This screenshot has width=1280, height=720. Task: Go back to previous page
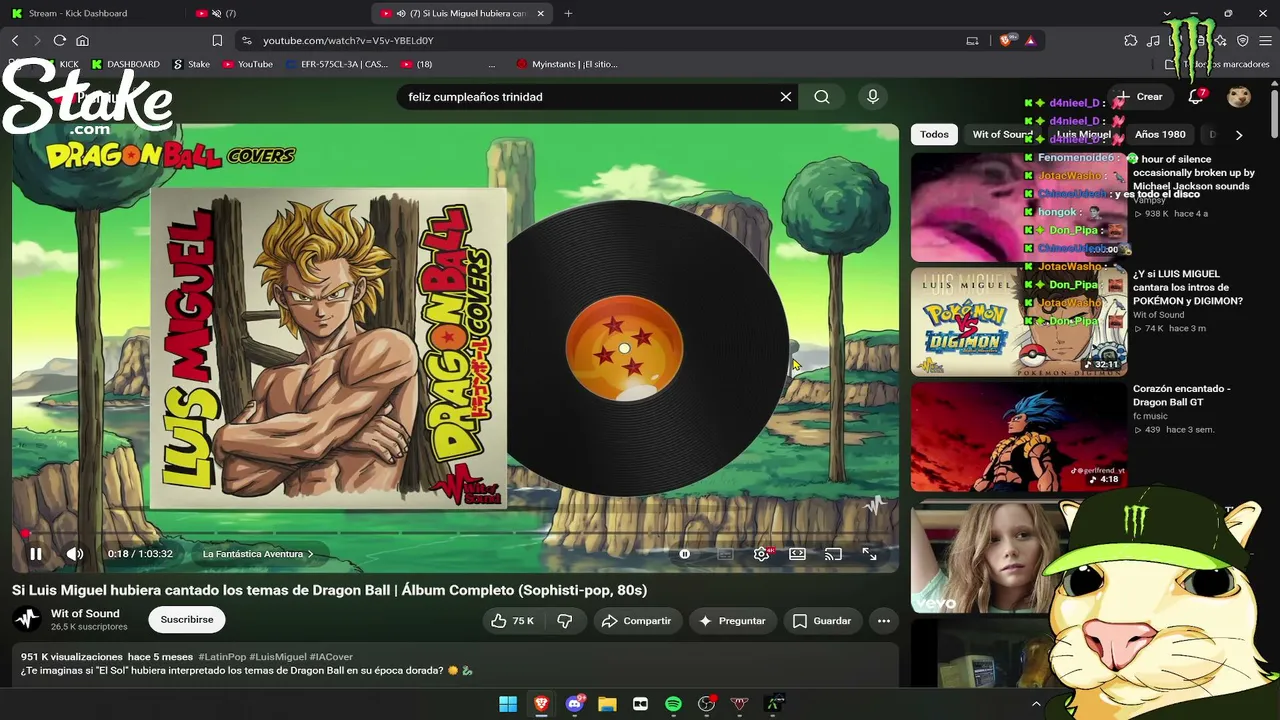click(15, 41)
